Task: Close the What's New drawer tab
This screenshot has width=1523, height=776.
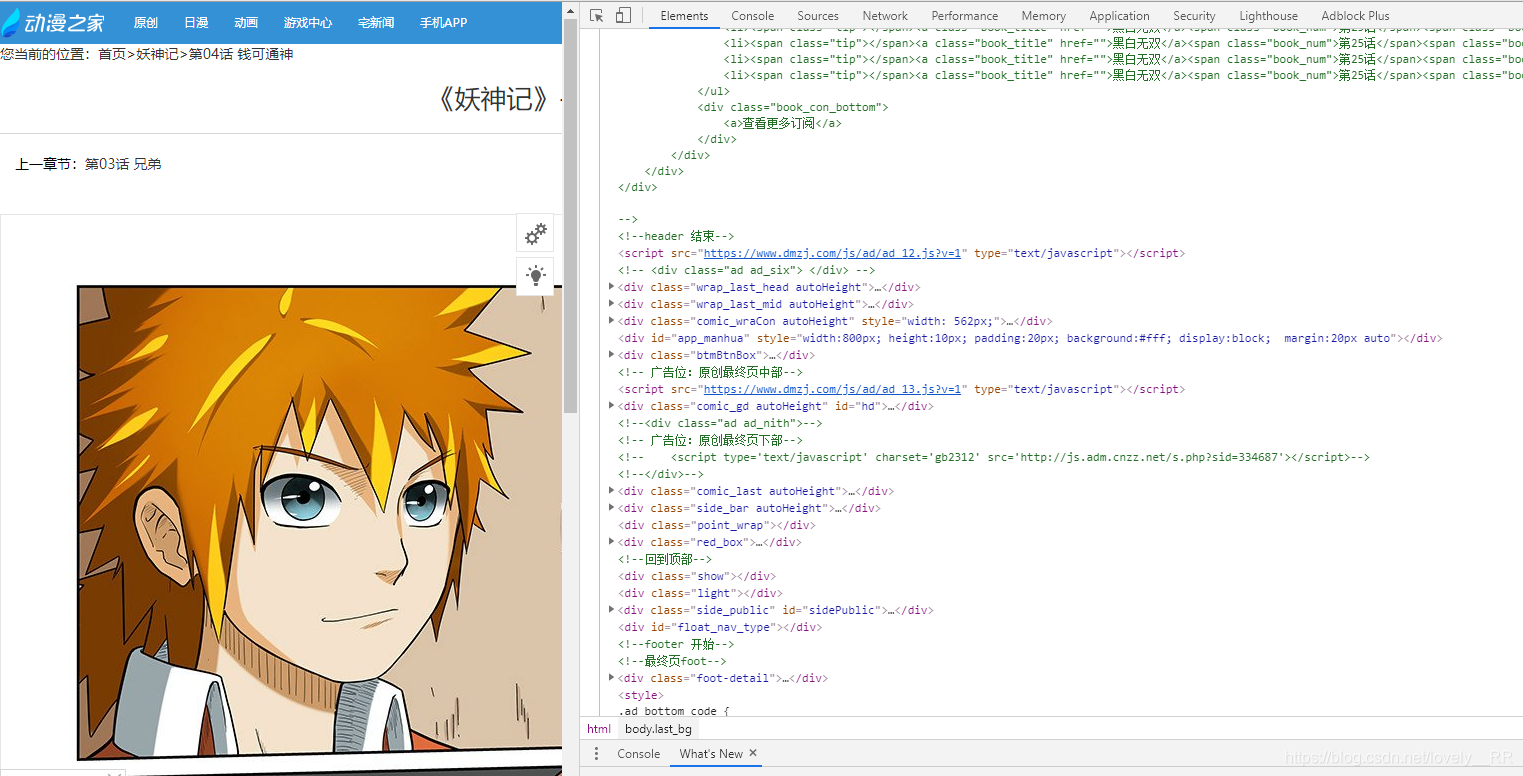Action: (753, 753)
